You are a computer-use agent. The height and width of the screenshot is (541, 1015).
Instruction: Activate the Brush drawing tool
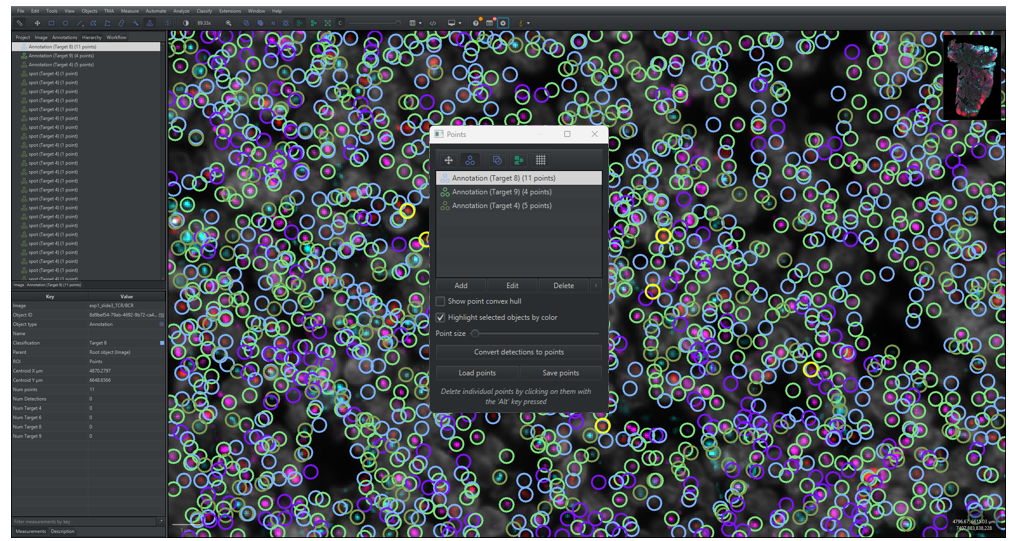(121, 22)
